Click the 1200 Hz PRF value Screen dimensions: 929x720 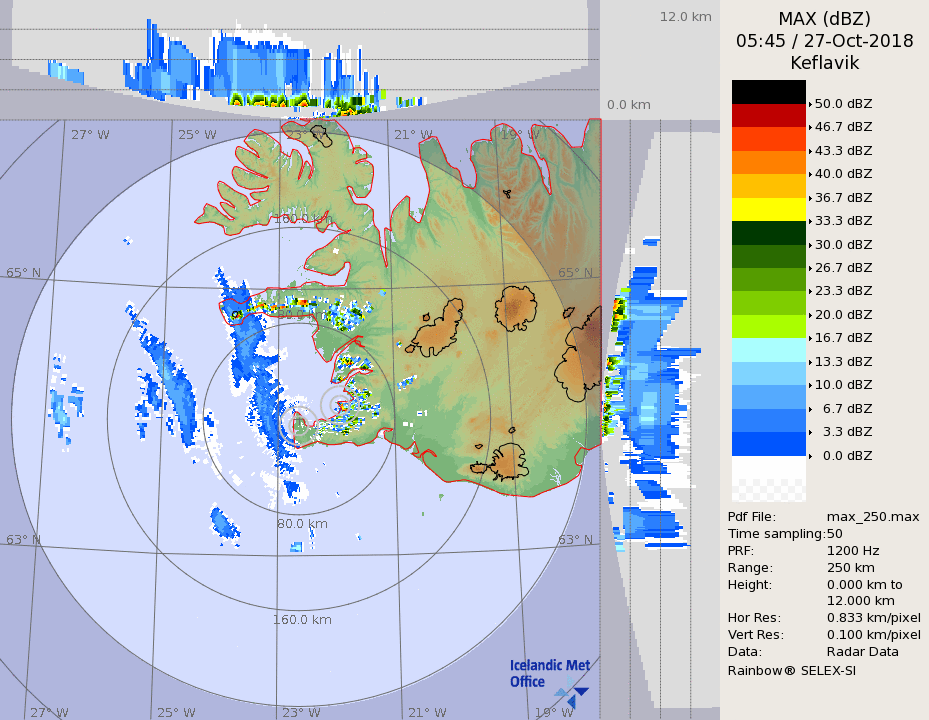pos(853,550)
